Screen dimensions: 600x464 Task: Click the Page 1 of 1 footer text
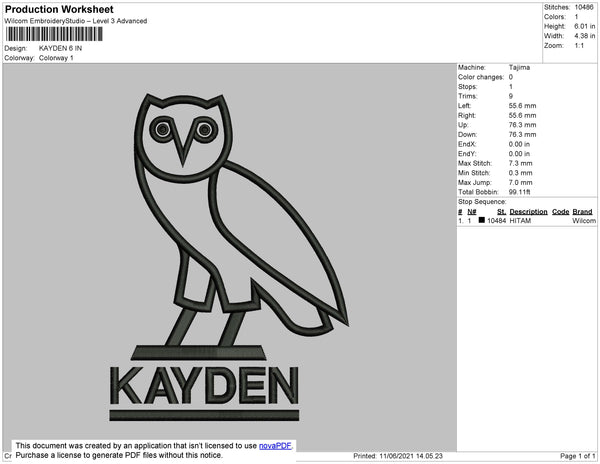coord(577,456)
